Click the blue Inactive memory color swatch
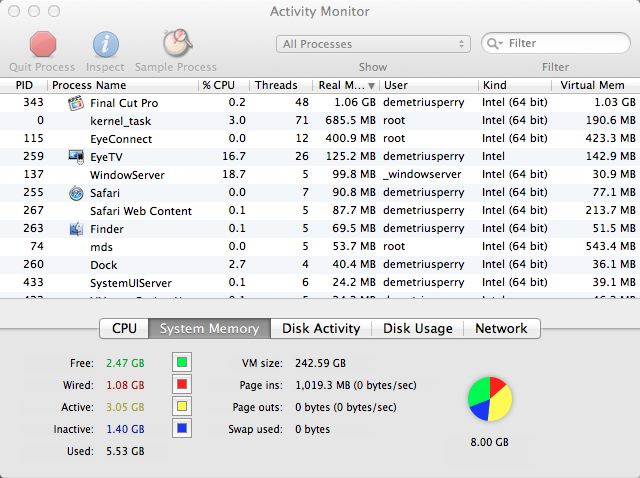 (182, 428)
